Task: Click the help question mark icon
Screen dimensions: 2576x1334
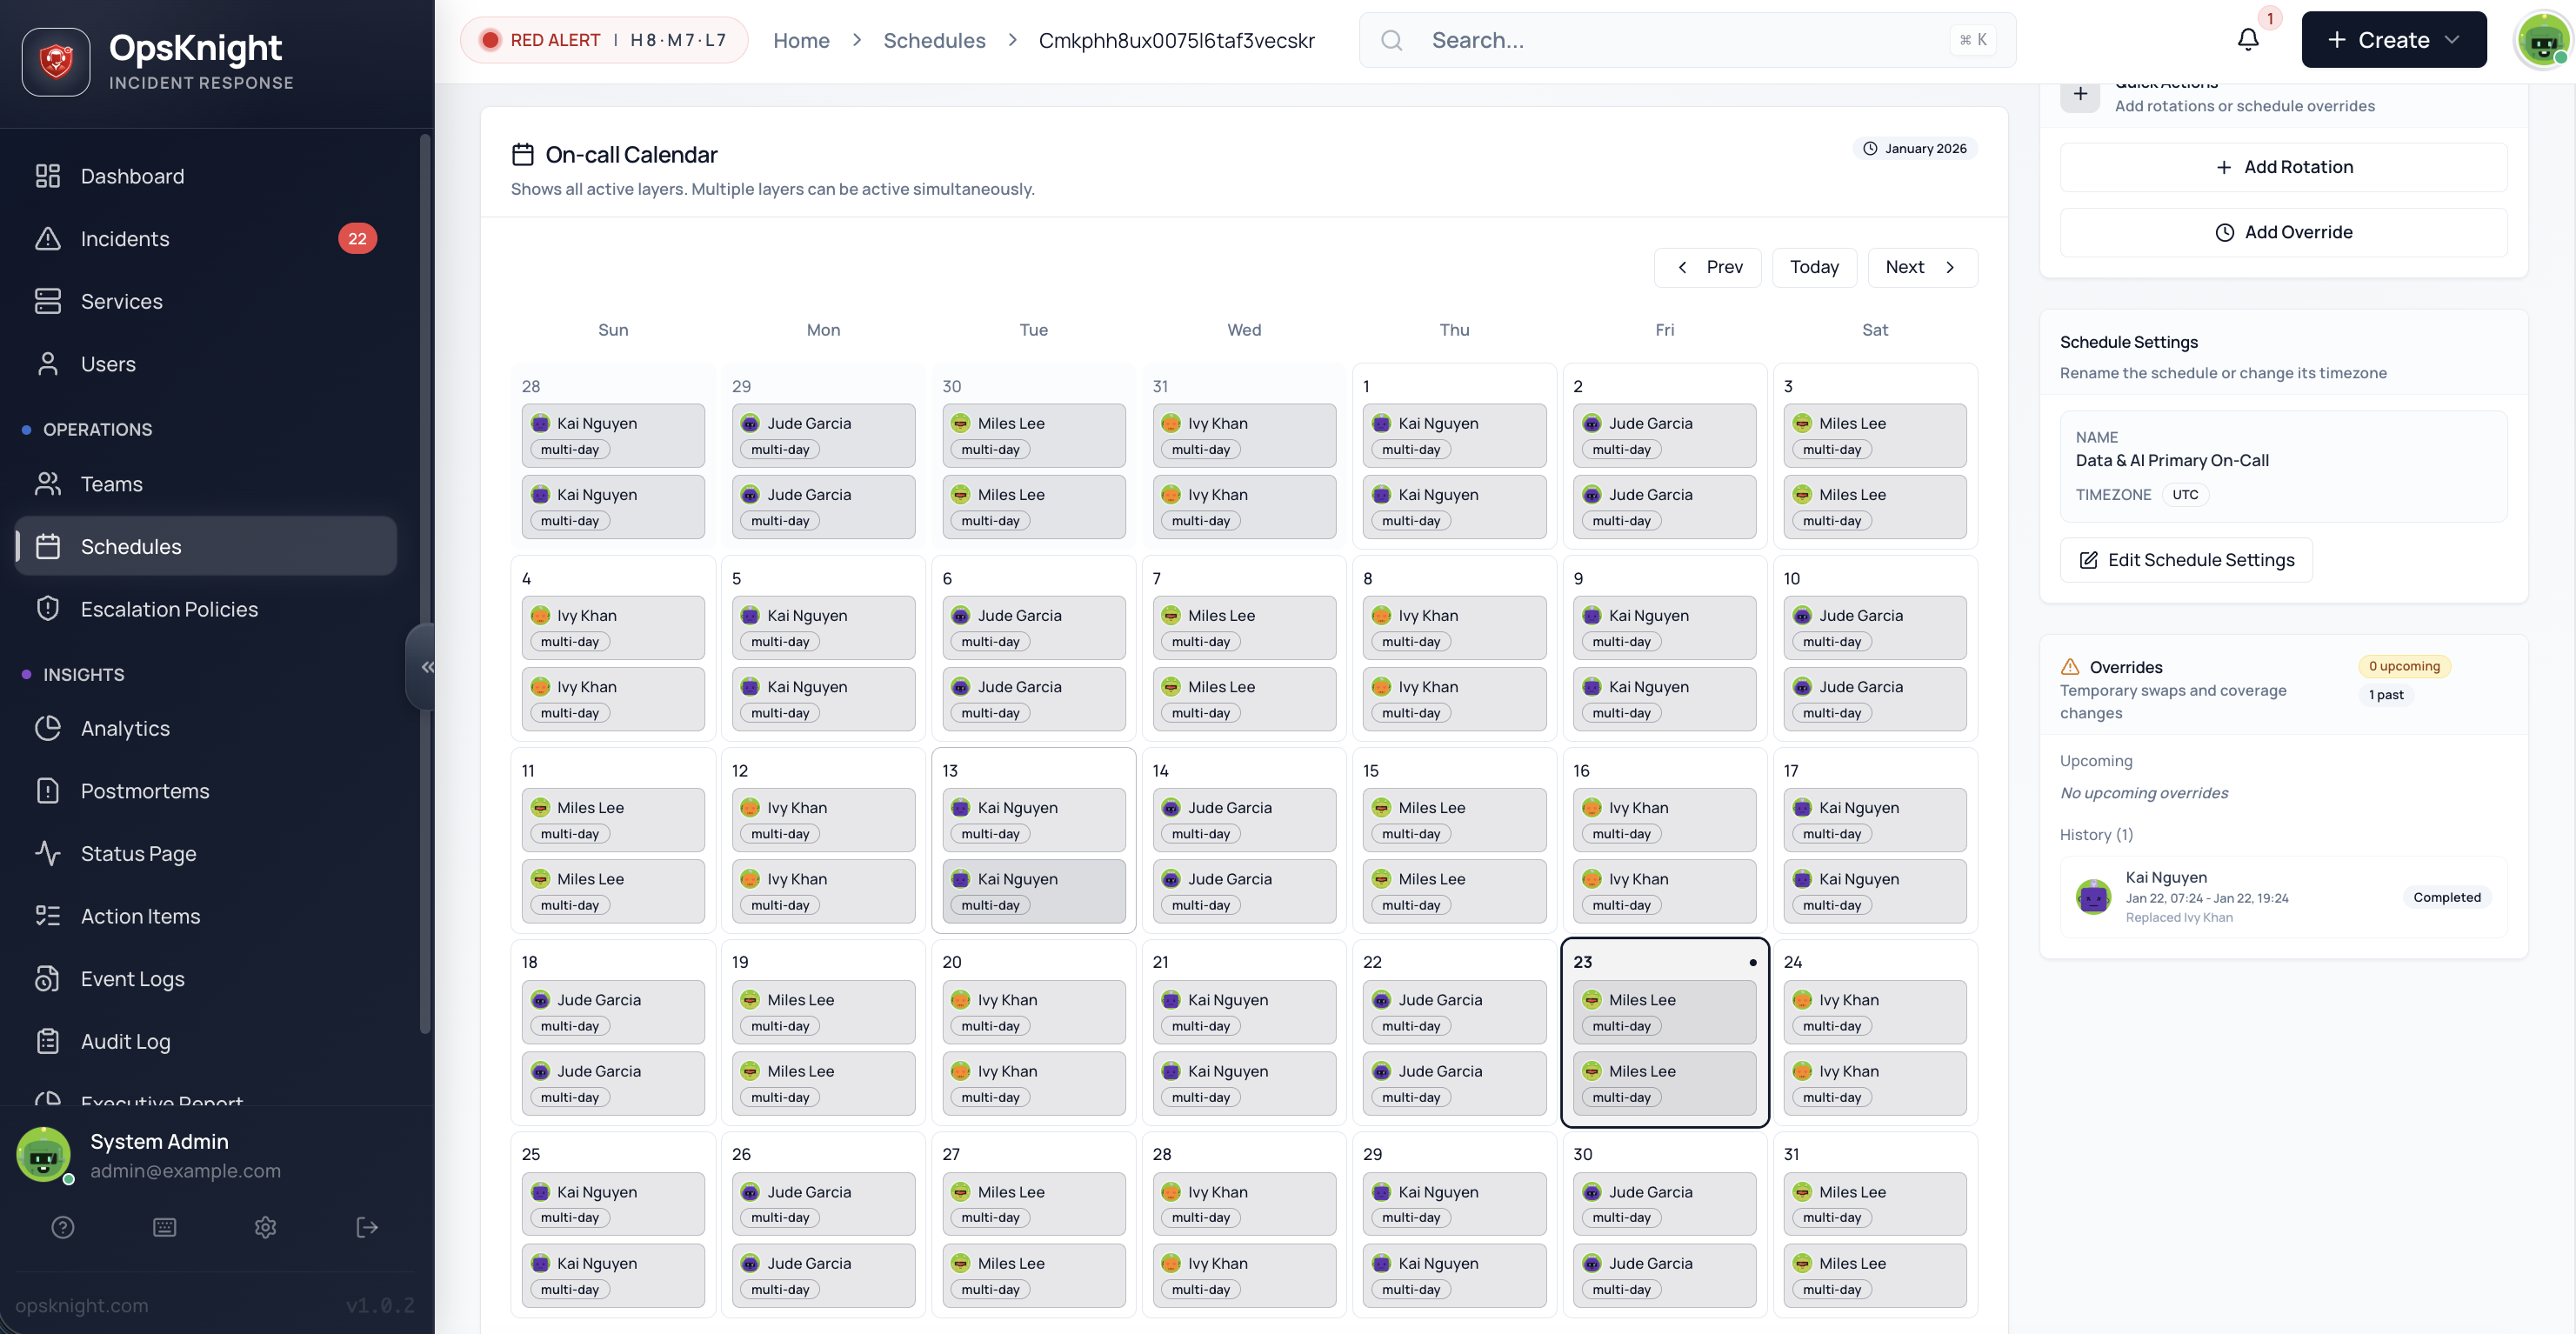Action: pos(63,1227)
